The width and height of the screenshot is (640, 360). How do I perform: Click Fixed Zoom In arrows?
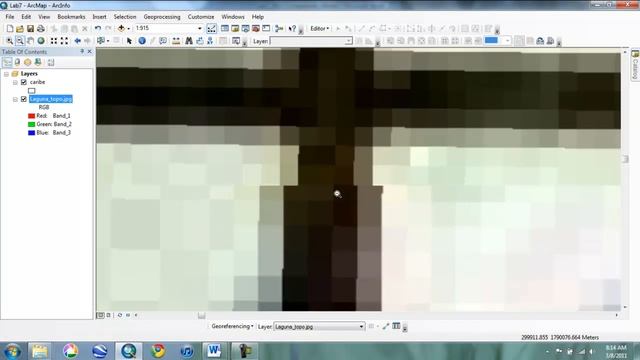(x=54, y=41)
